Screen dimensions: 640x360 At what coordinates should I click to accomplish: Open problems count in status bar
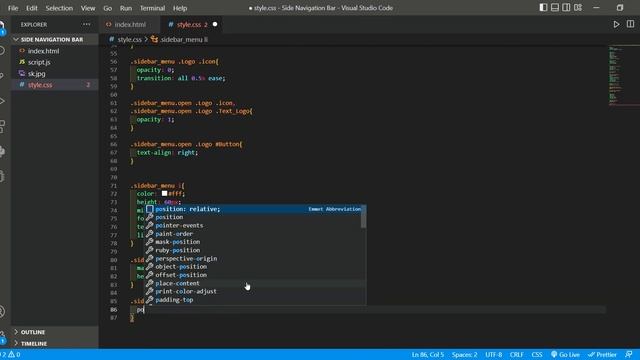pyautogui.click(x=11, y=354)
